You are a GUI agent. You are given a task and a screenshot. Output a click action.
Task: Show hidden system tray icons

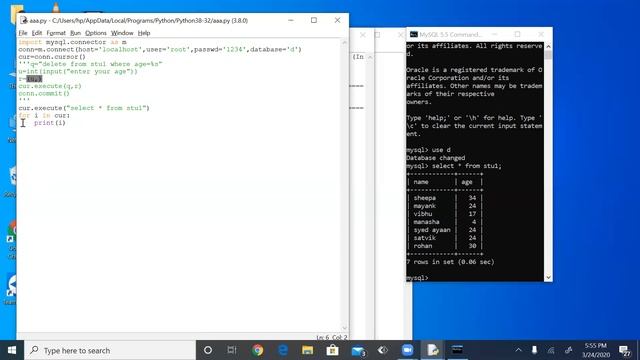[518, 350]
